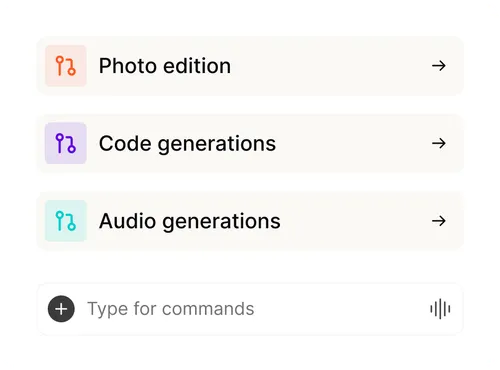Click the word Photo in first row
The image size is (500, 370).
coord(128,66)
